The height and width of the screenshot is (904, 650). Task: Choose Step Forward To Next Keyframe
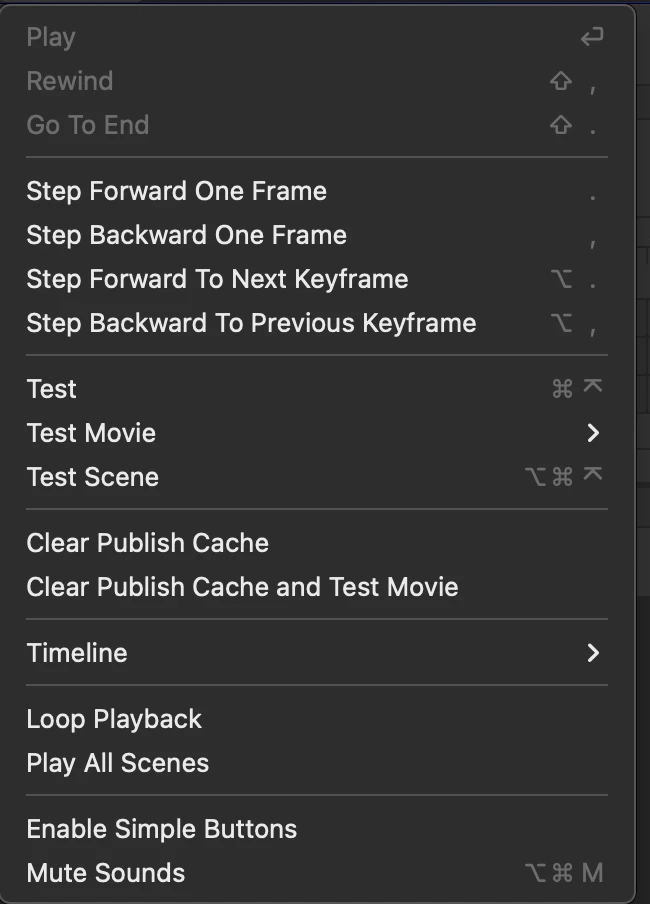[x=217, y=279]
